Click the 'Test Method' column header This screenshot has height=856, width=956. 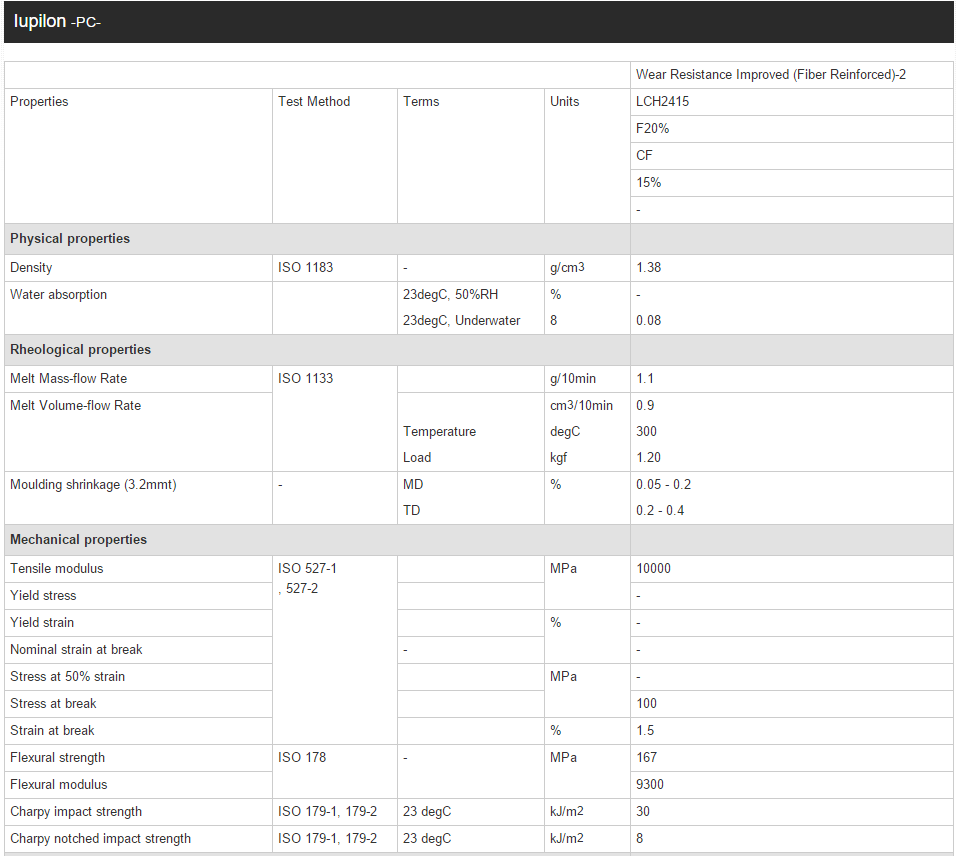tap(314, 101)
